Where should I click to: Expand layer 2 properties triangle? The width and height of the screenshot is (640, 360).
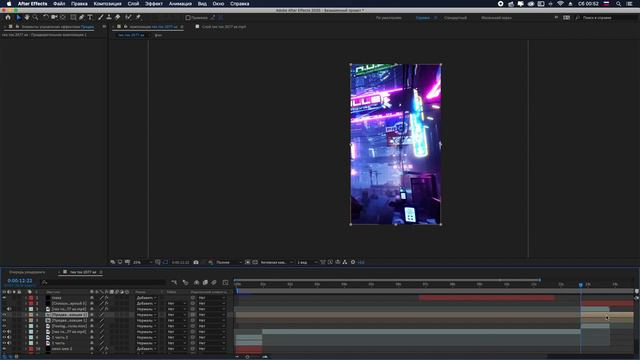[26, 304]
